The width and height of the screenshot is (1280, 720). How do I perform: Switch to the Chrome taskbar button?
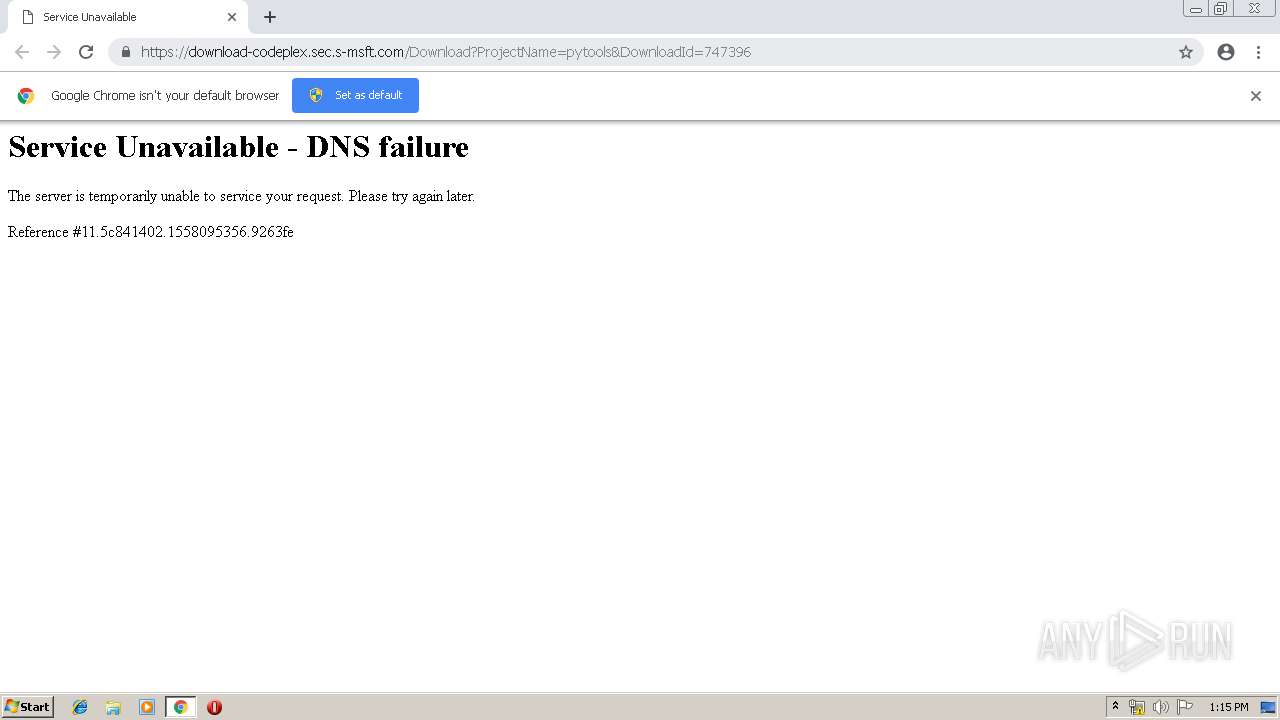(x=180, y=707)
